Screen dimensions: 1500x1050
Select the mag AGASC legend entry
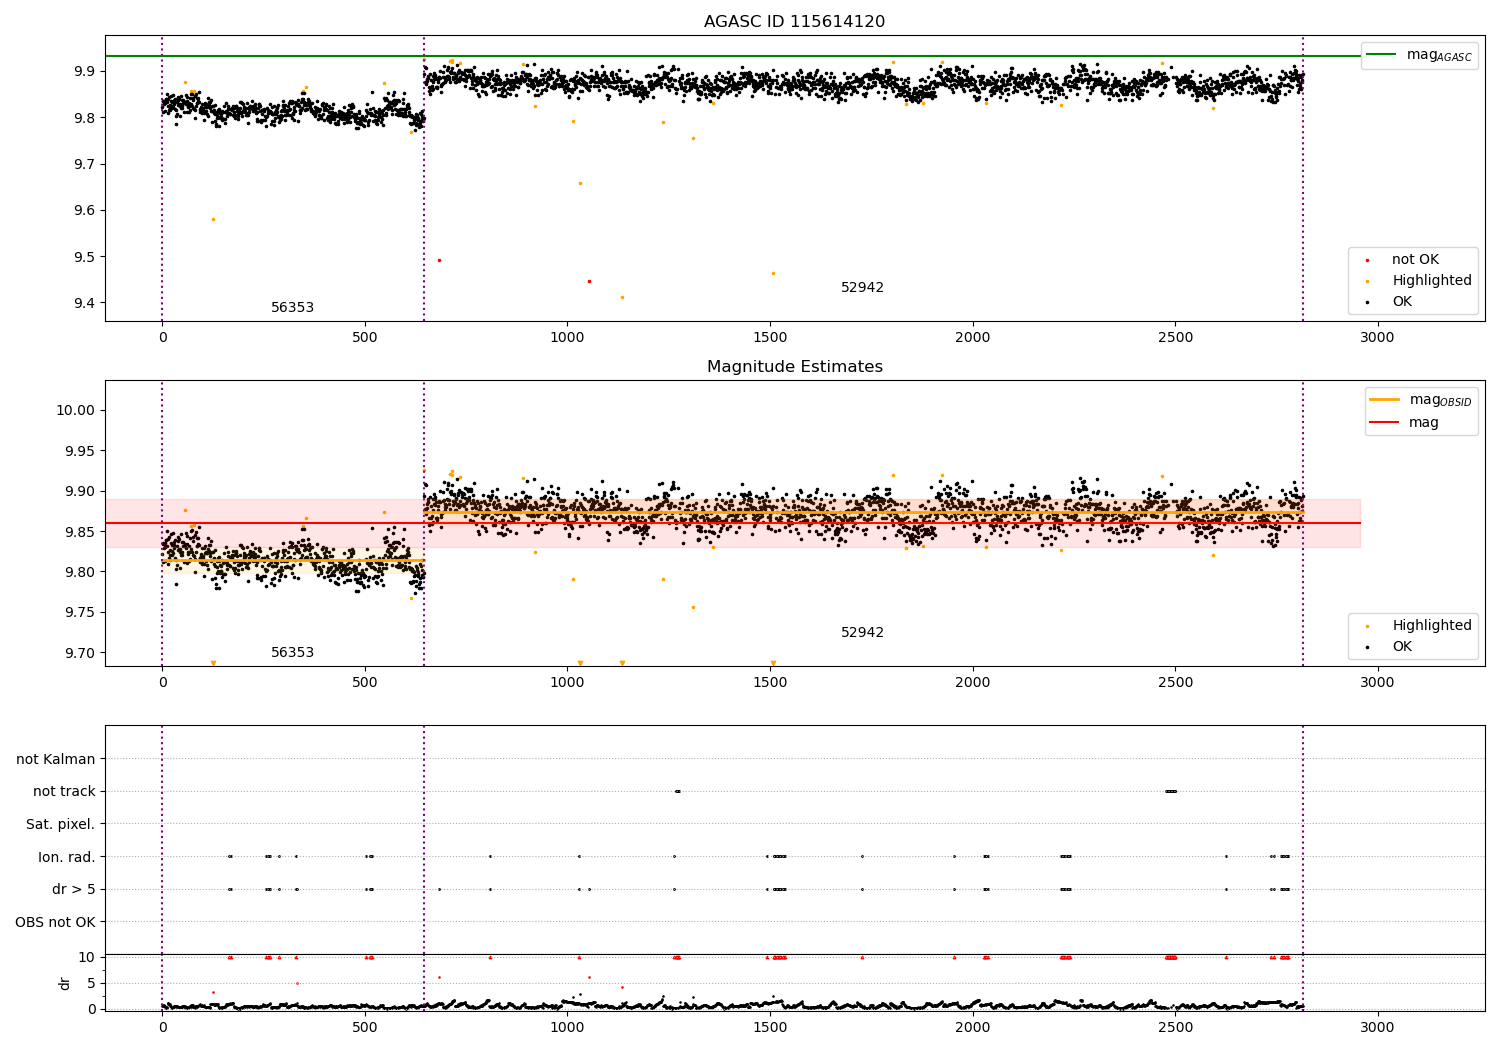pyautogui.click(x=1419, y=55)
